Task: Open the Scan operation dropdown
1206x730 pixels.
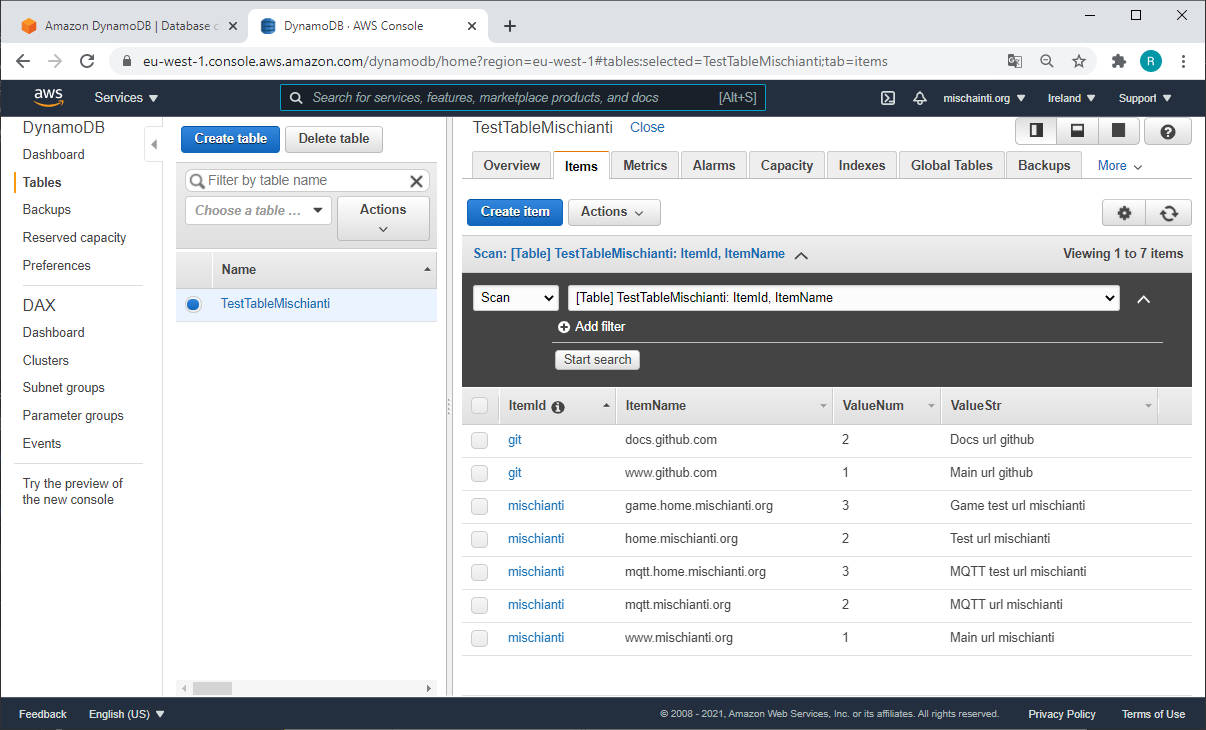Action: click(515, 298)
